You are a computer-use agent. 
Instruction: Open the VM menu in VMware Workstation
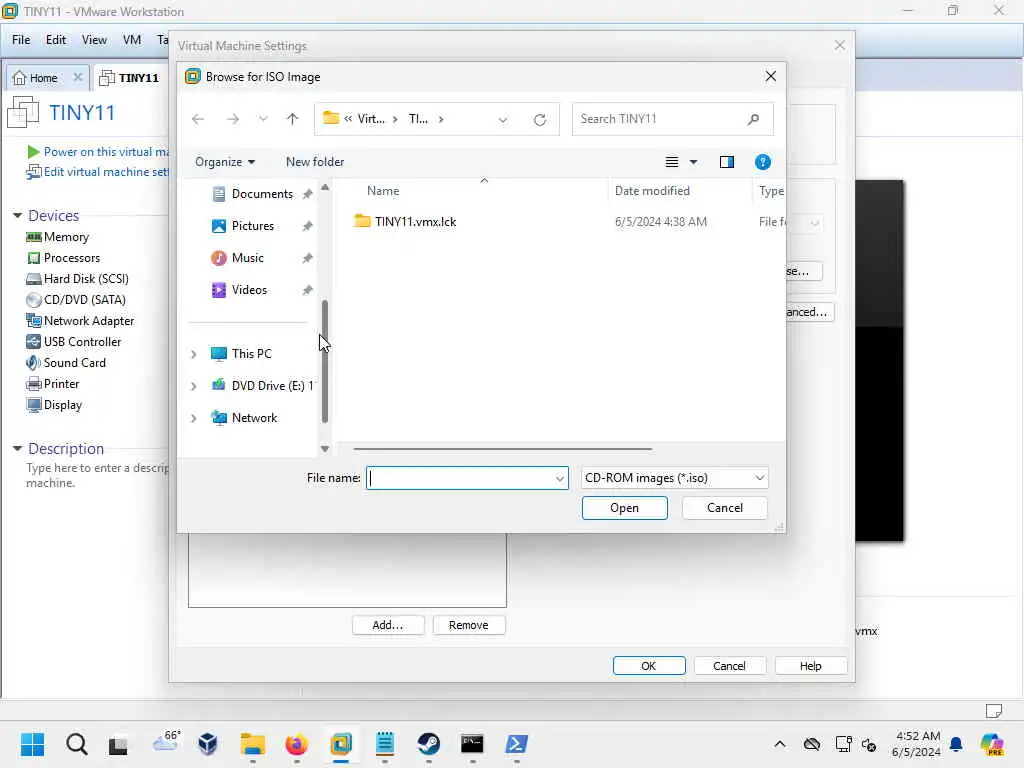point(132,40)
